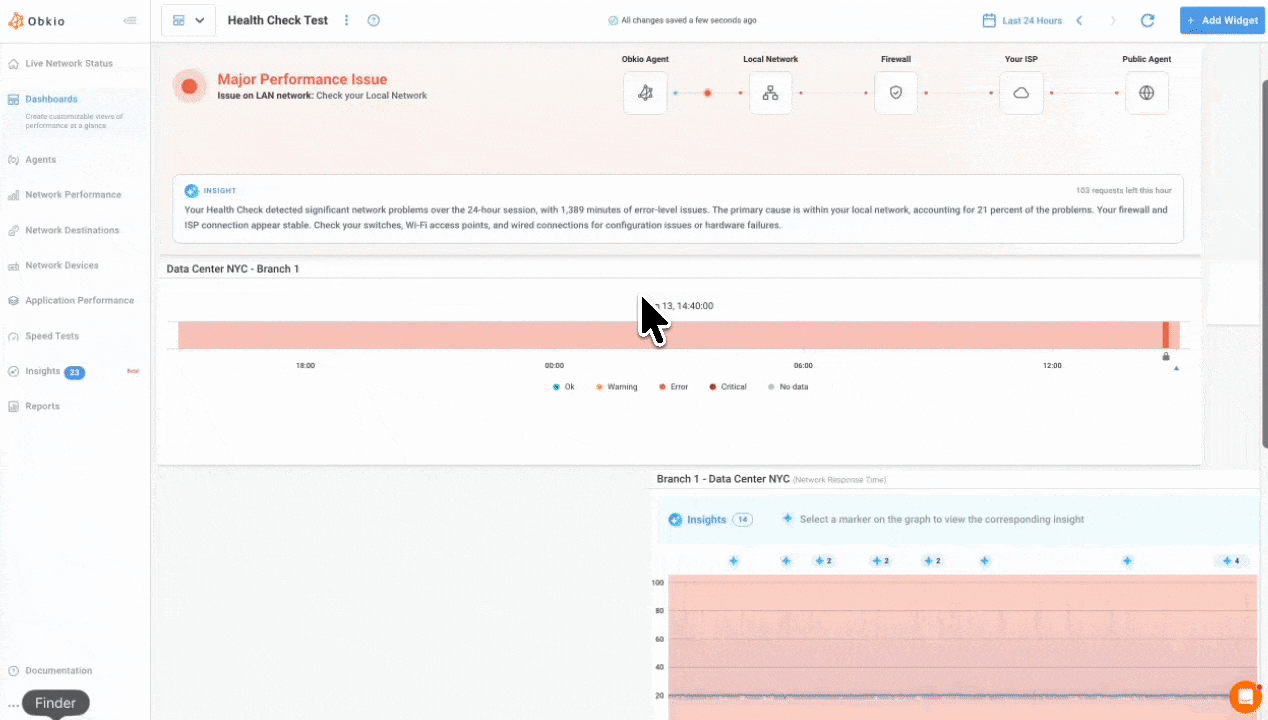Viewport: 1268px width, 720px height.
Task: Open Application Performance page
Action: click(79, 300)
